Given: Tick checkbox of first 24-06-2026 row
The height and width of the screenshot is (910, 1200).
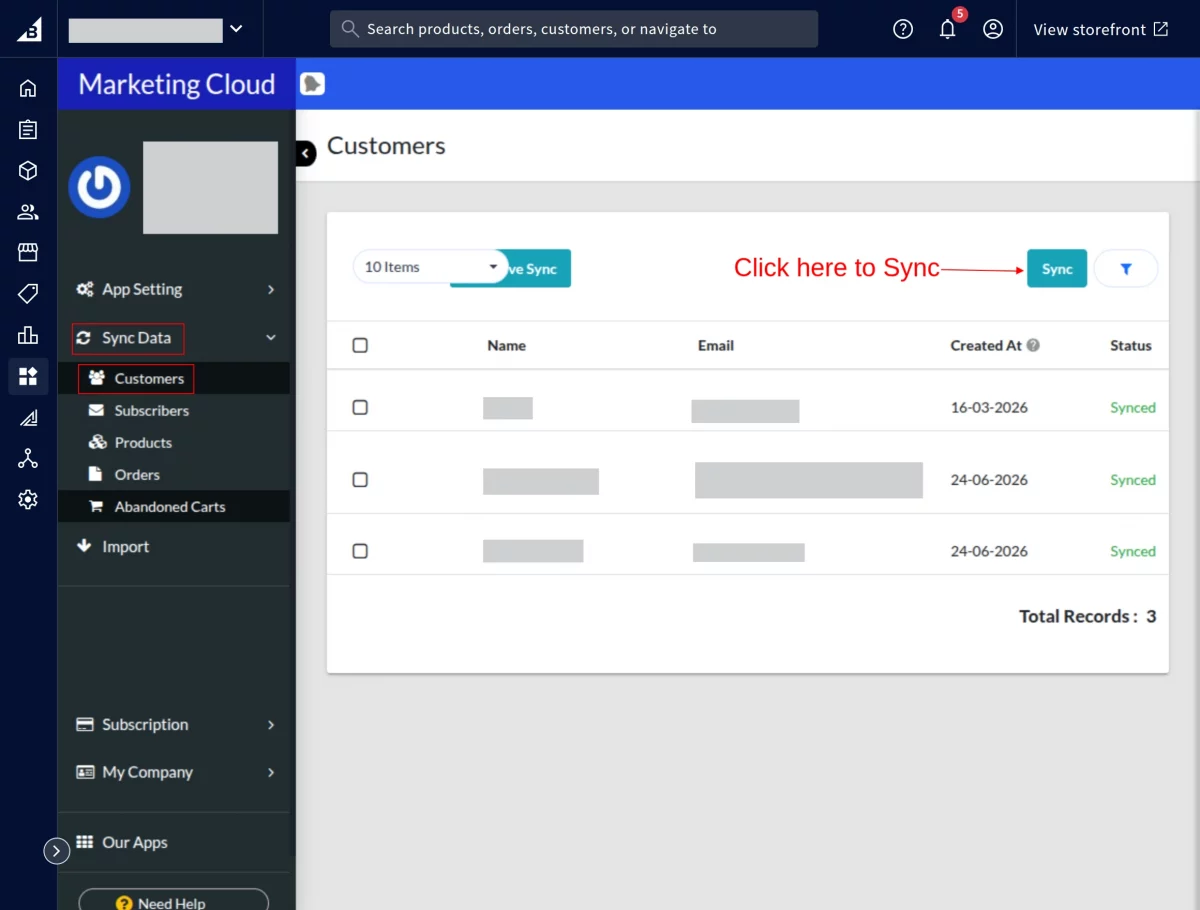Looking at the screenshot, I should tap(360, 480).
